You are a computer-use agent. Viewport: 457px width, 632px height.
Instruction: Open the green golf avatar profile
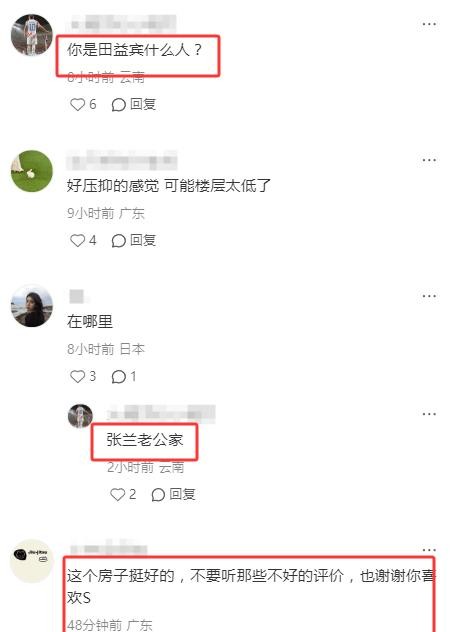pos(32,171)
